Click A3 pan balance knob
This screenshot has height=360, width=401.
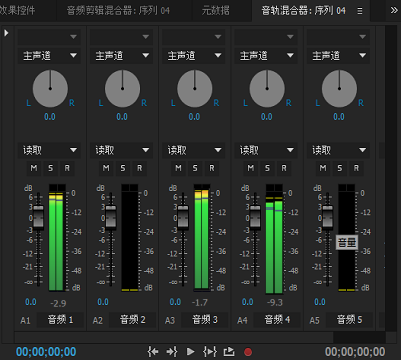pyautogui.click(x=195, y=89)
